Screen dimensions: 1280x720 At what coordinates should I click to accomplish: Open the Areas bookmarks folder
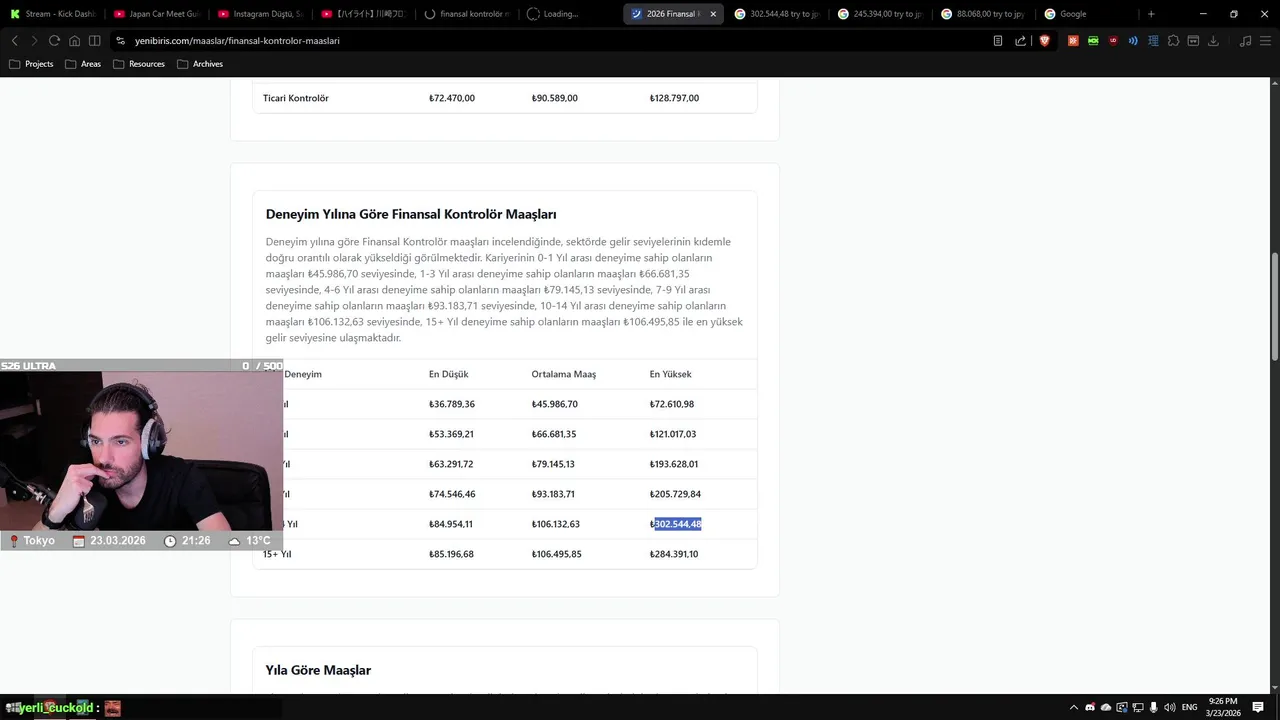83,64
